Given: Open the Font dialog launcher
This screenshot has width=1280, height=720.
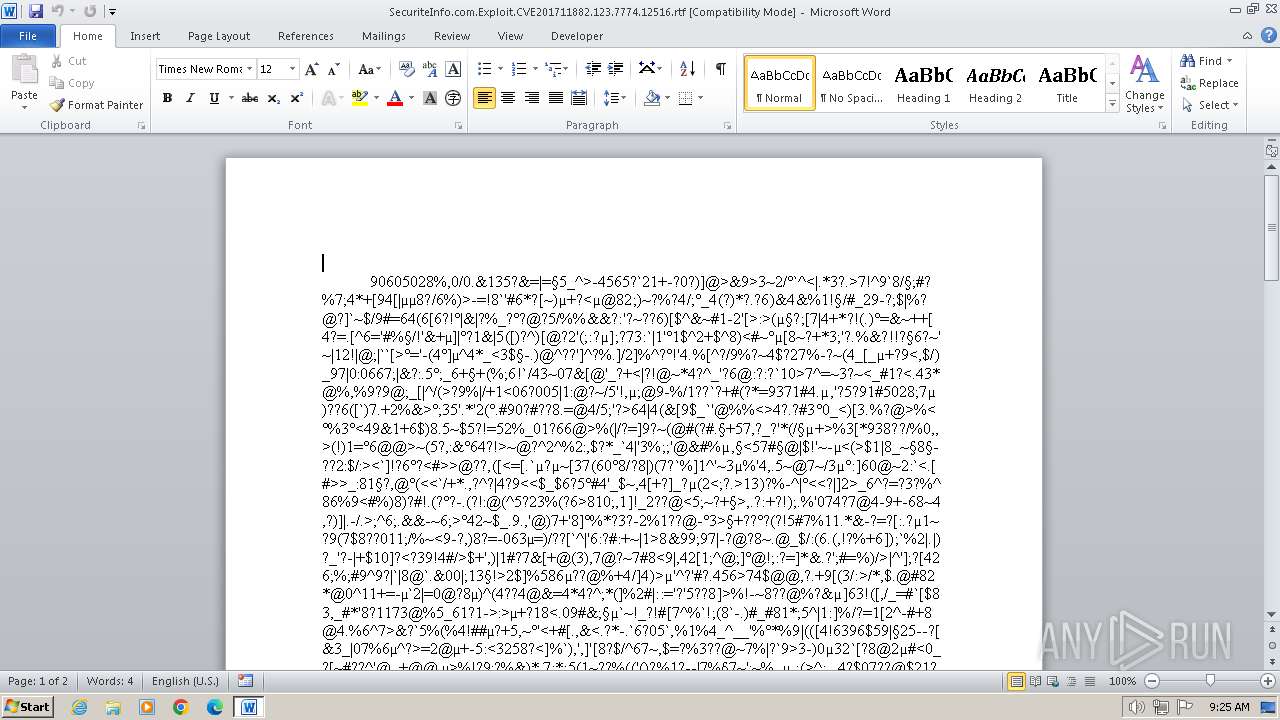Looking at the screenshot, I should coord(459,126).
